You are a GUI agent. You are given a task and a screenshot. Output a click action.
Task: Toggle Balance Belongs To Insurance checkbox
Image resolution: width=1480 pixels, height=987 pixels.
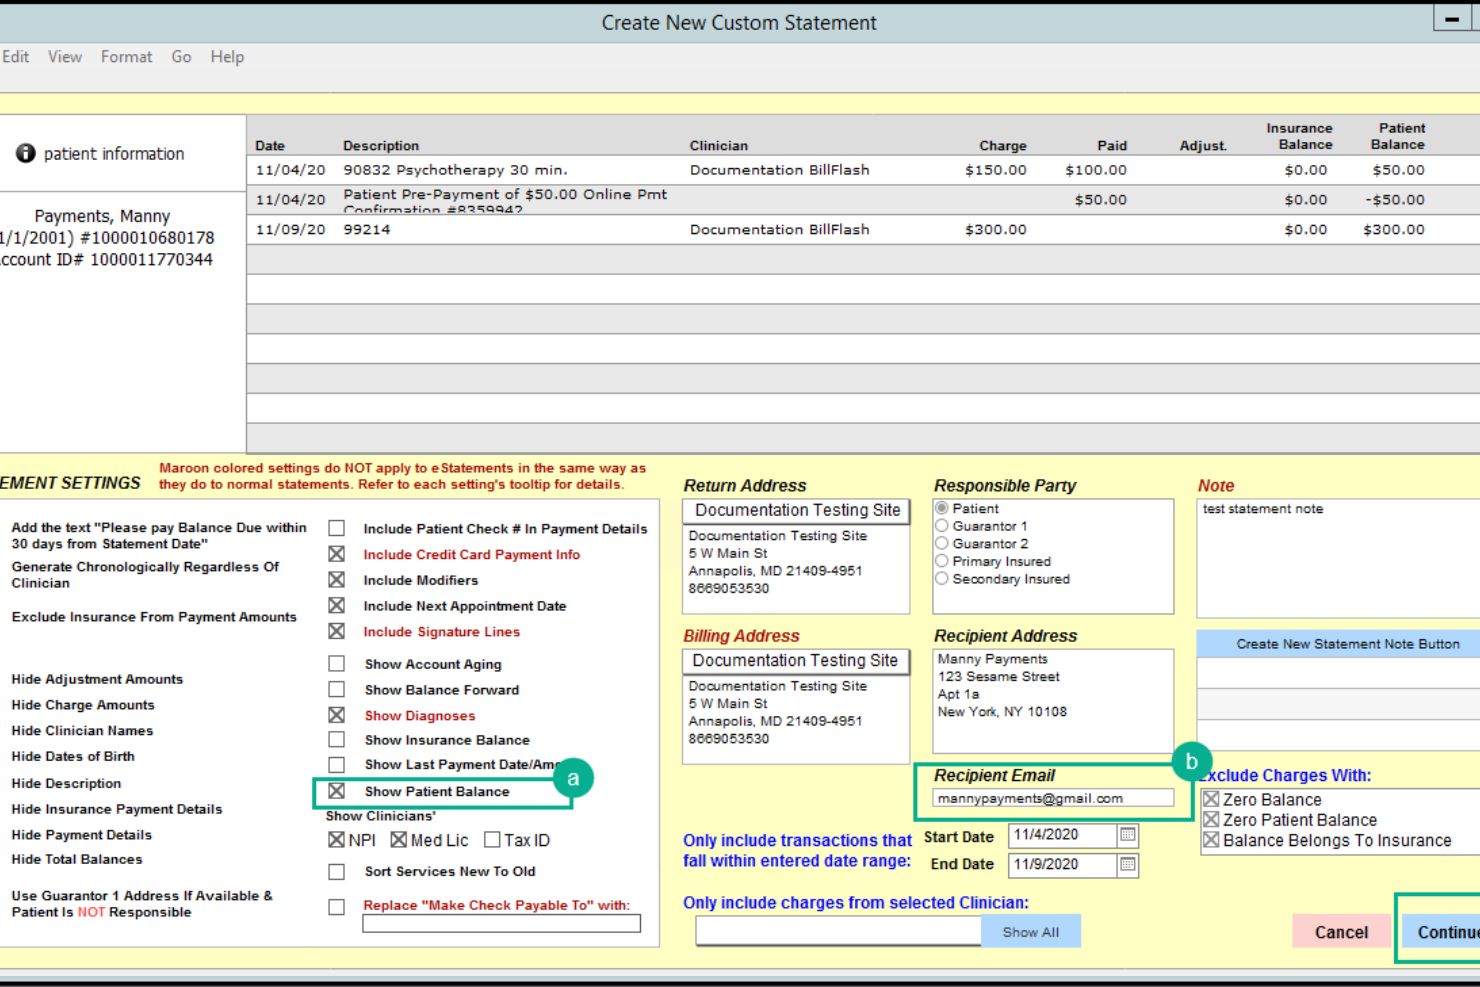pyautogui.click(x=1211, y=840)
